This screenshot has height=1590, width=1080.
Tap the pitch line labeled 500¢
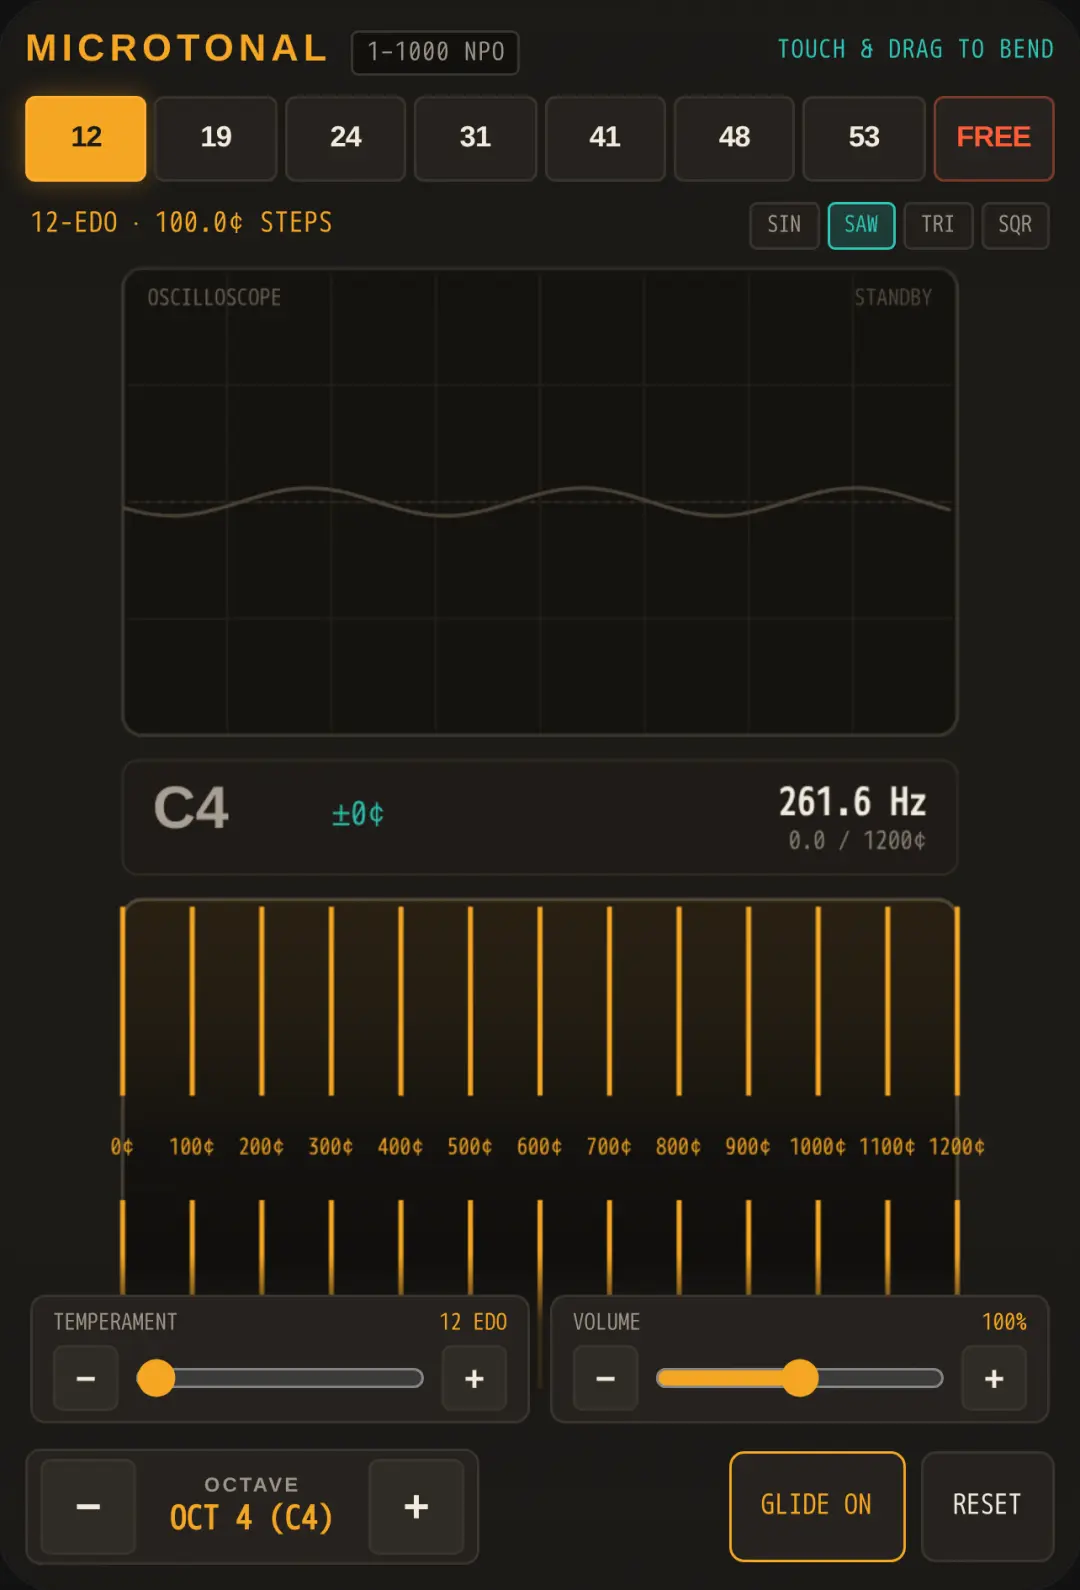tap(470, 1000)
